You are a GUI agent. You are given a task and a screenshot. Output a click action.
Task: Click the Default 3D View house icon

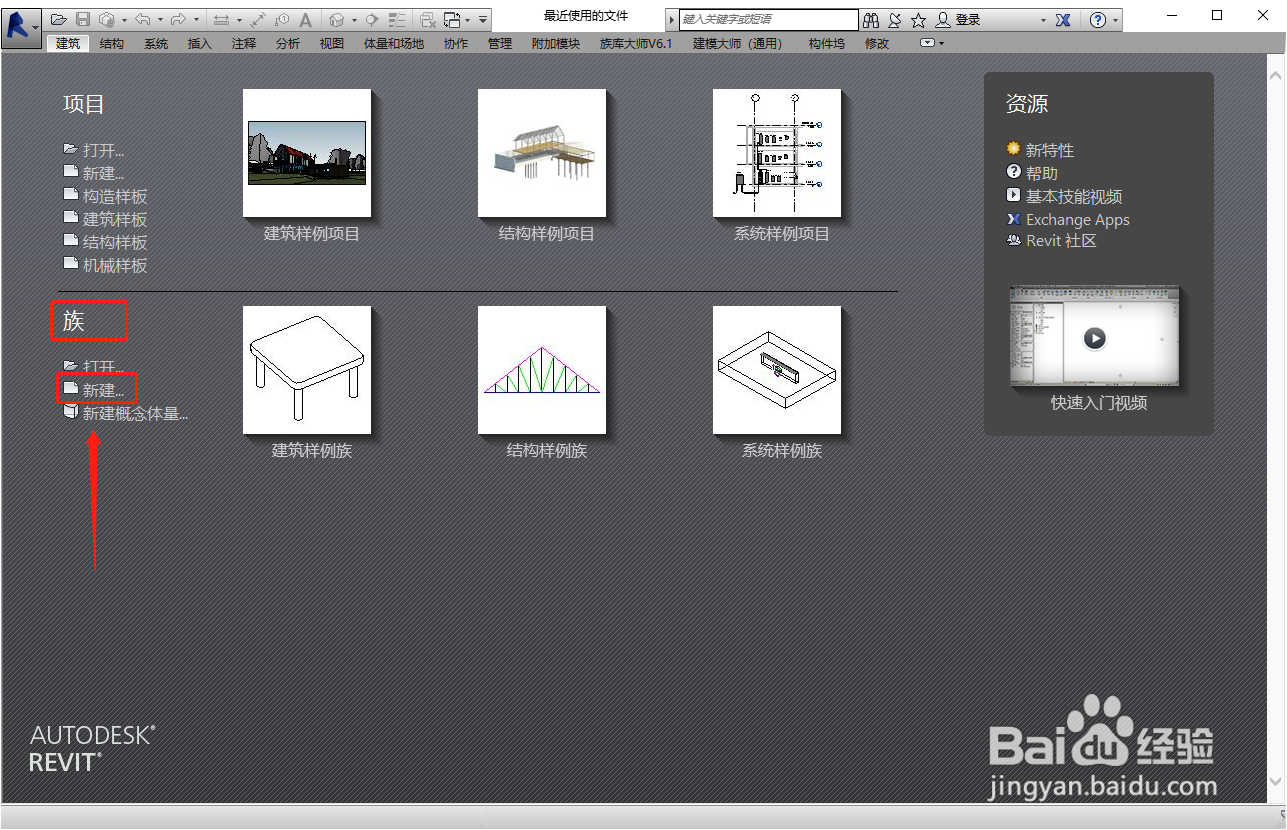tap(337, 20)
